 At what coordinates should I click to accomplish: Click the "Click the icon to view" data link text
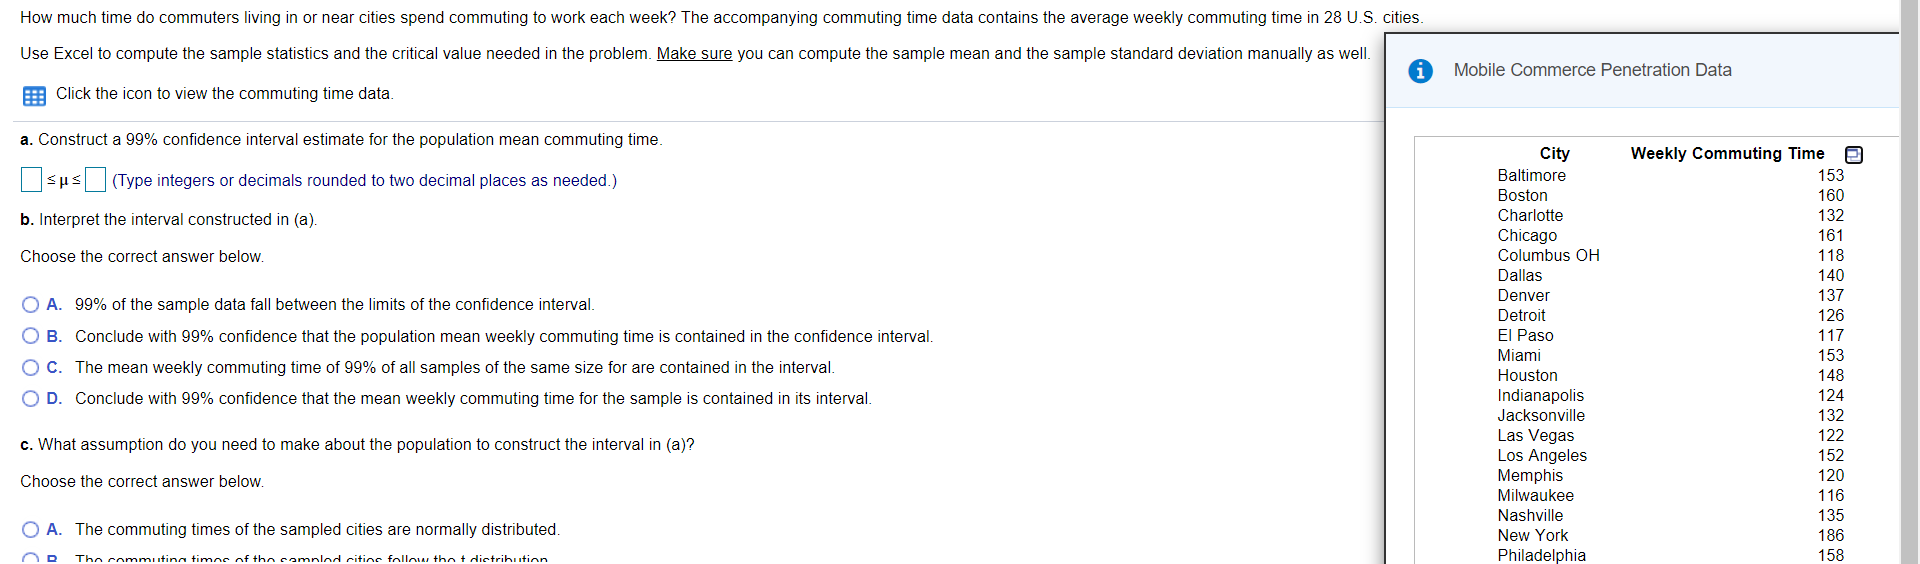[x=225, y=94]
